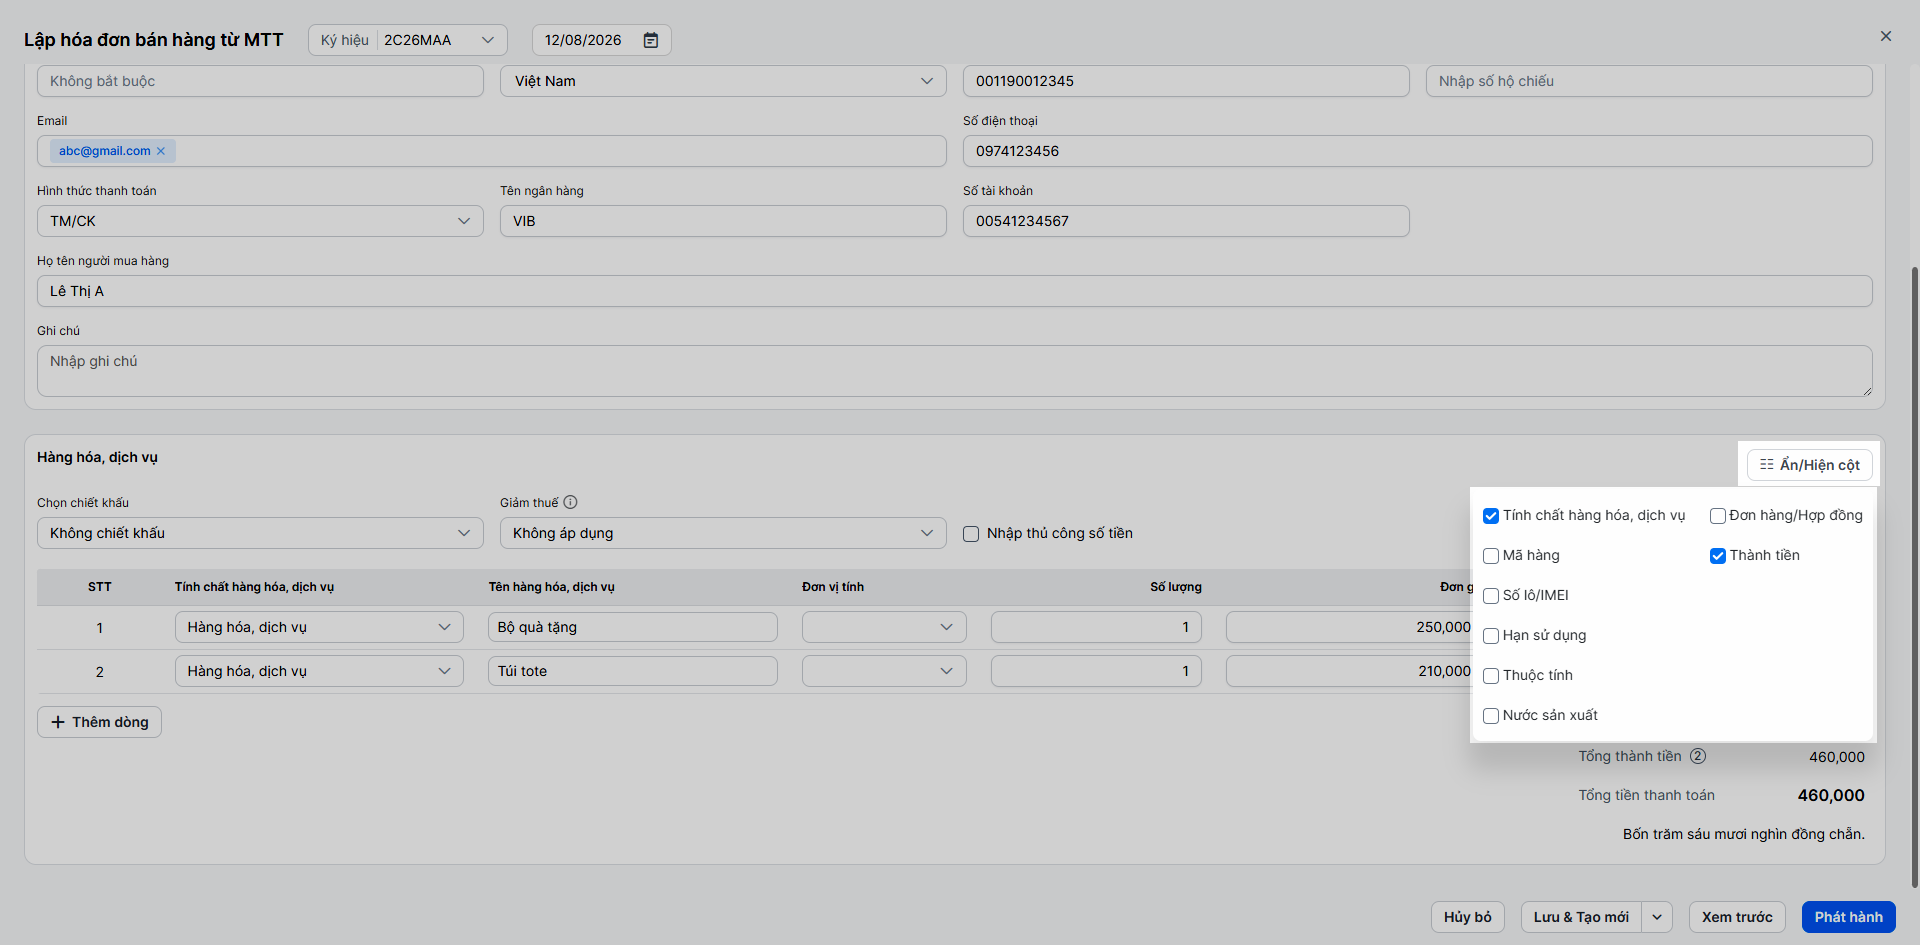Image resolution: width=1920 pixels, height=945 pixels.
Task: Click the Xem trước button
Action: point(1737,917)
